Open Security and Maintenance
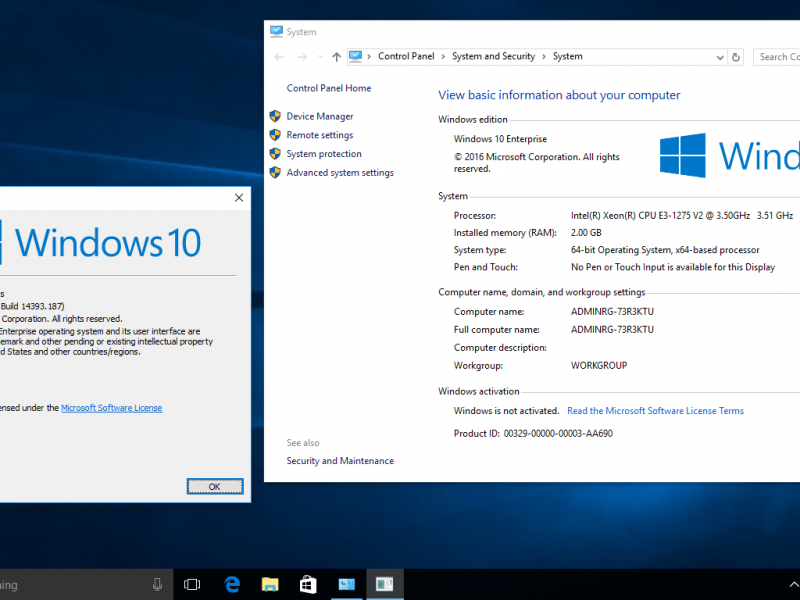 coord(340,461)
